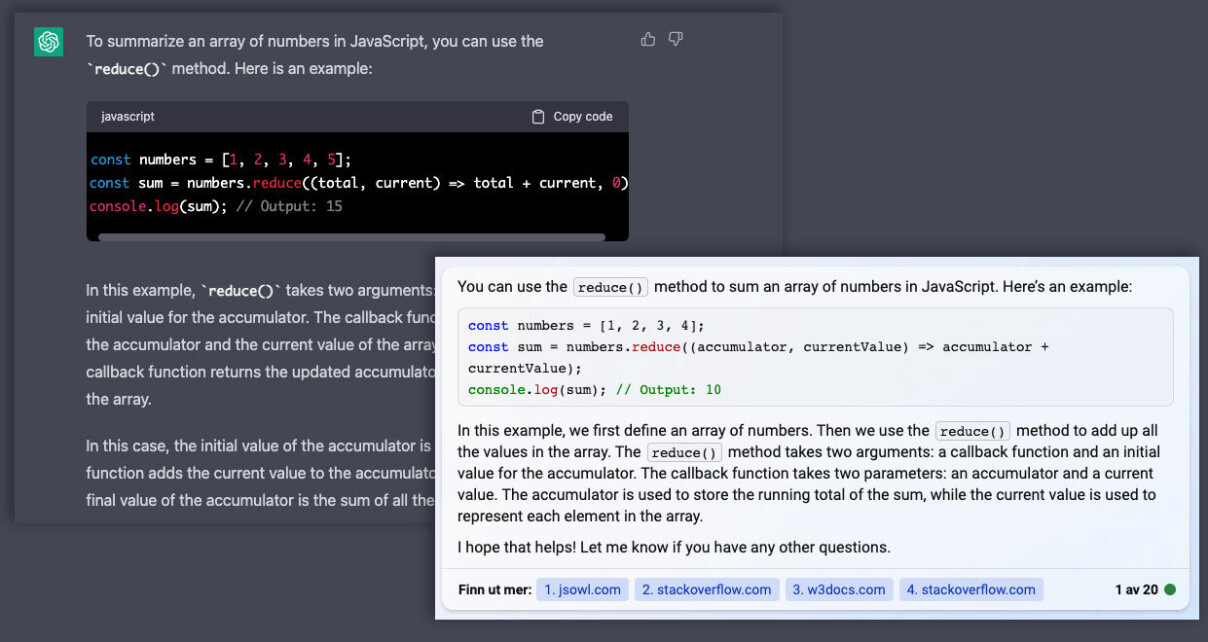Click the 'console.log(sum); // Output: 15' line
The height and width of the screenshot is (642, 1208).
coord(216,206)
